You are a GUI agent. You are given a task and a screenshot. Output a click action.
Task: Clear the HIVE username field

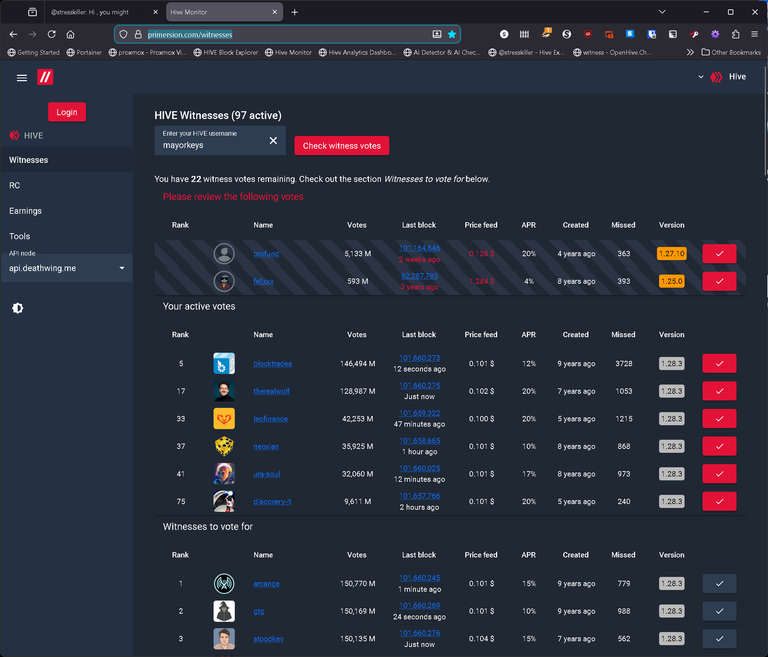273,141
